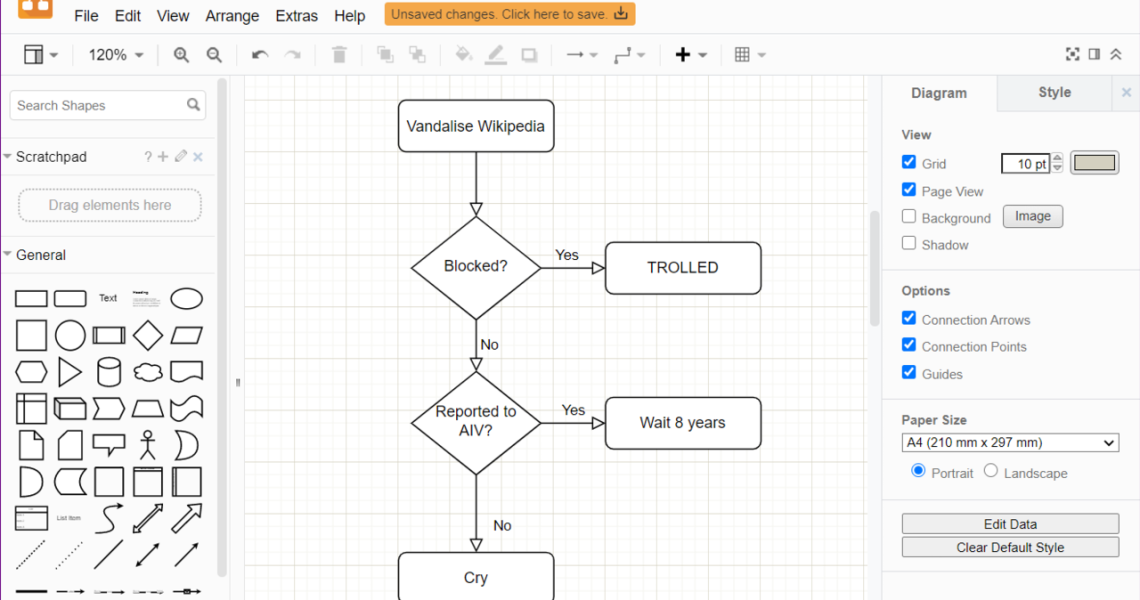Open the Paper Size A4 dropdown
Screen dimensions: 1140x600
1010,443
